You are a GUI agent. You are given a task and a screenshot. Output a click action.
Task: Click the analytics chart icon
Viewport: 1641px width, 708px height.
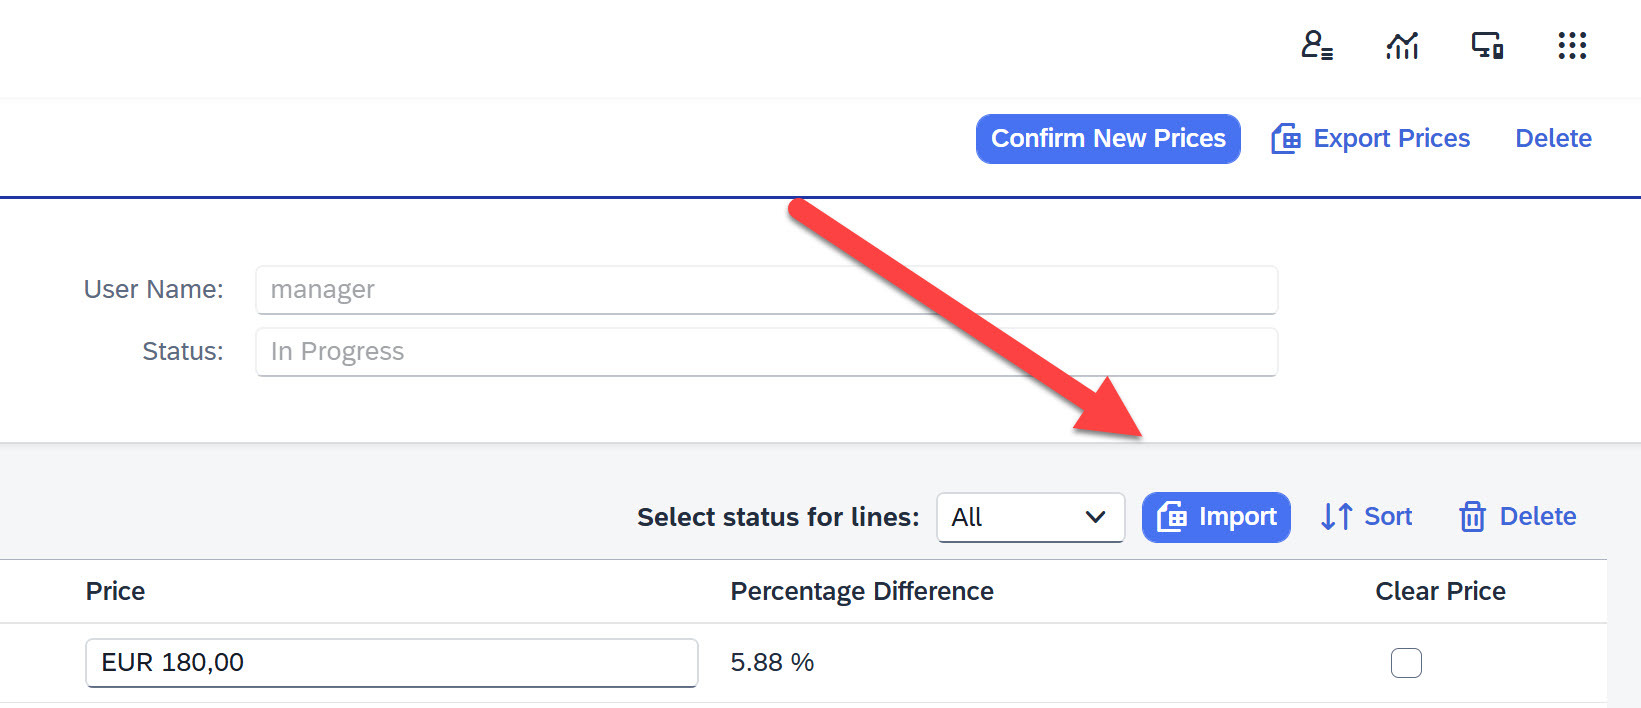coord(1402,45)
